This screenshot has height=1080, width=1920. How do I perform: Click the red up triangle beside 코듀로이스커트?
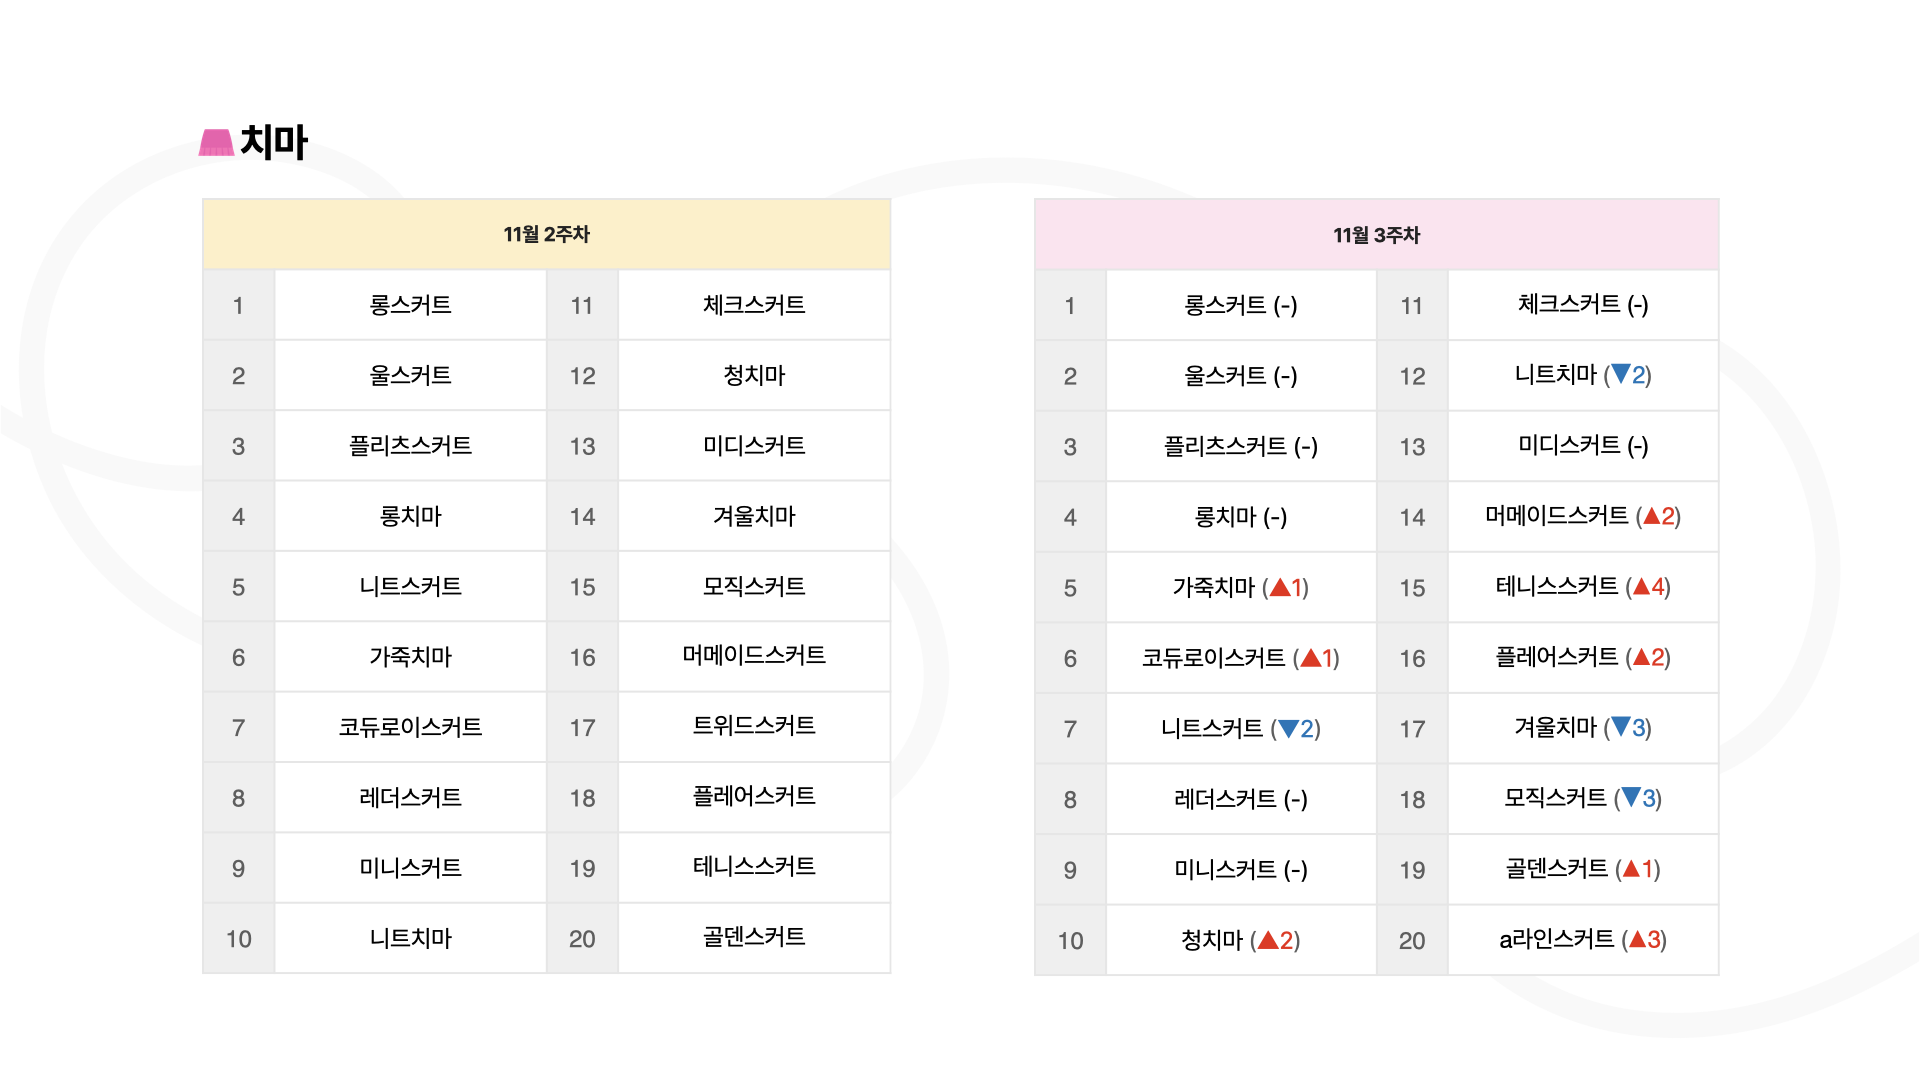point(1311,657)
